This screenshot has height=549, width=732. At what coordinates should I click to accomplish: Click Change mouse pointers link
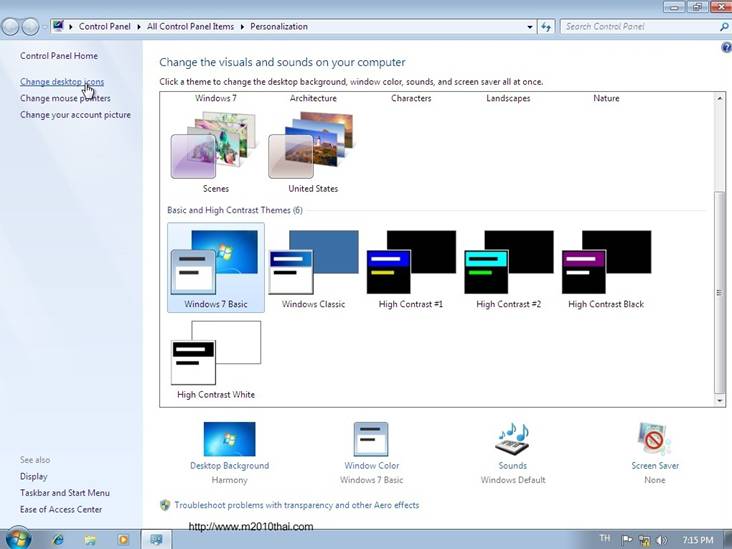click(65, 98)
